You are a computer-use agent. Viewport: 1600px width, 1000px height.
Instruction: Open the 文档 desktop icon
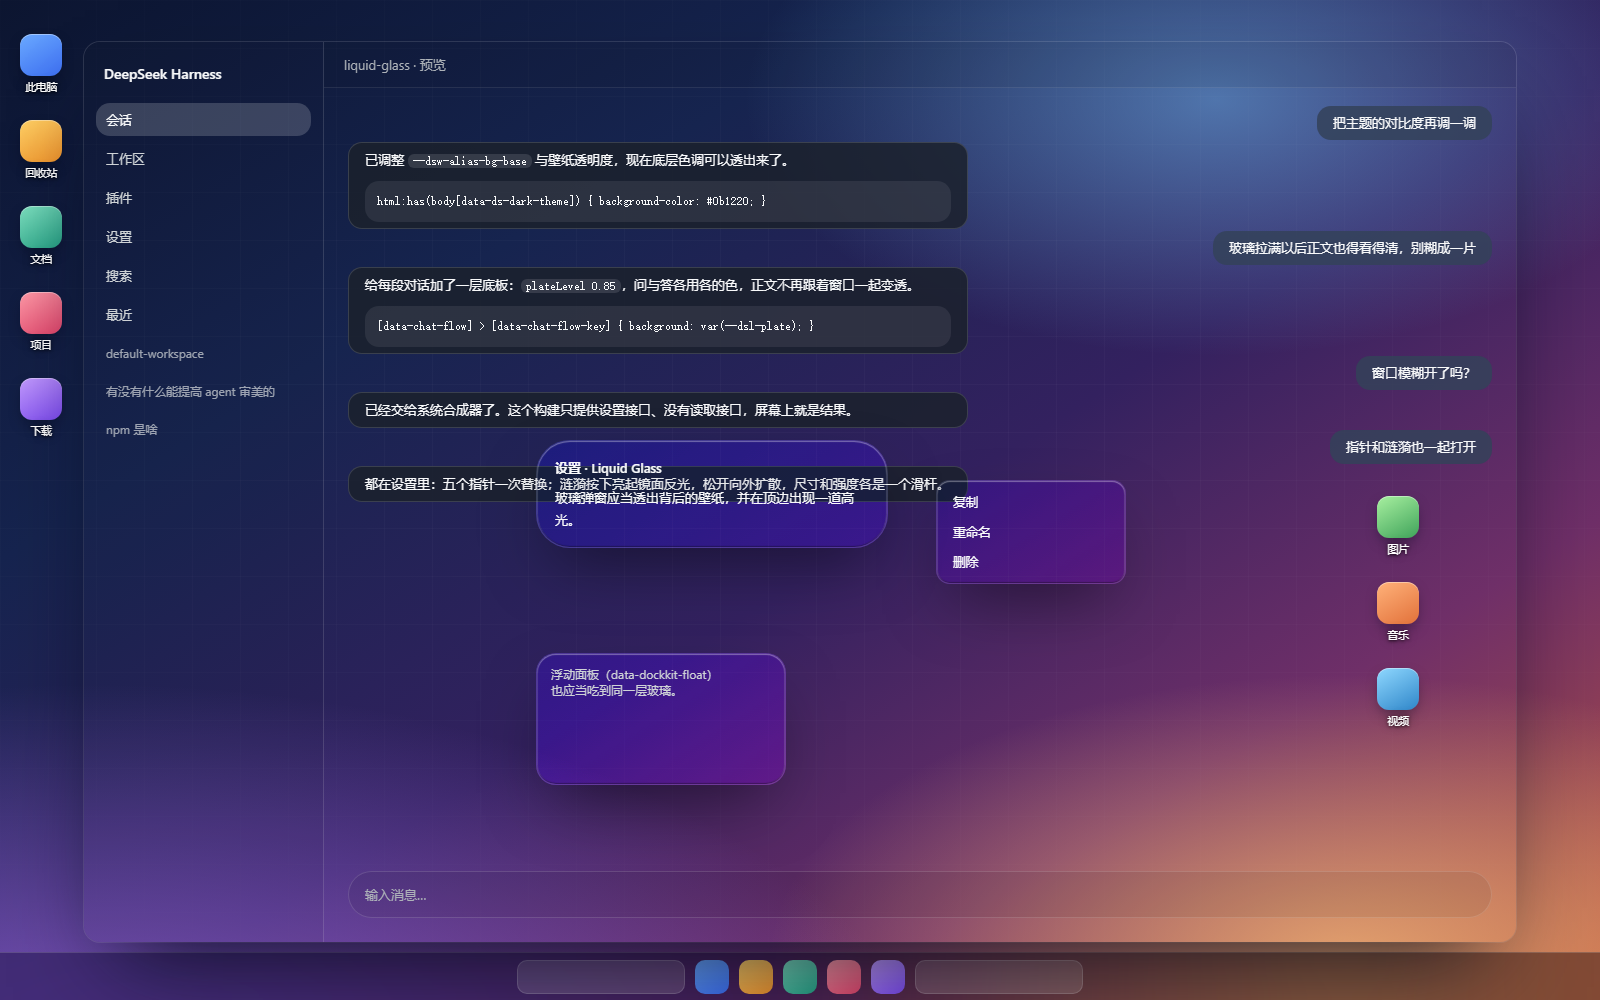[x=41, y=235]
